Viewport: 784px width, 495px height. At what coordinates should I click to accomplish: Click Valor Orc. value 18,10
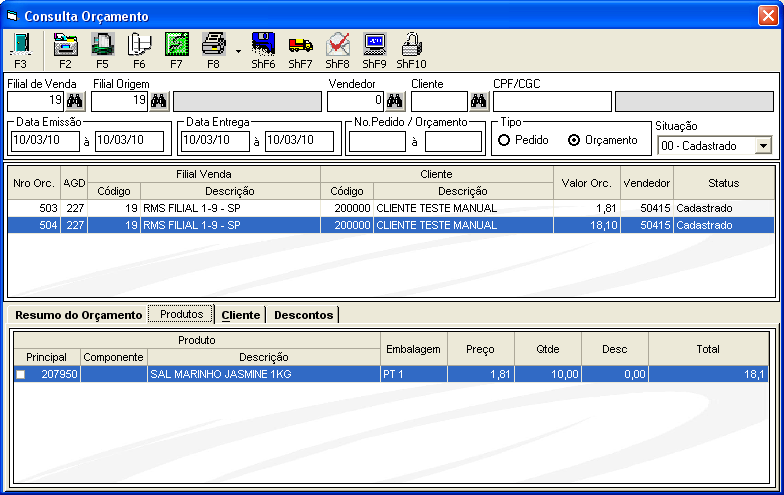coord(588,225)
